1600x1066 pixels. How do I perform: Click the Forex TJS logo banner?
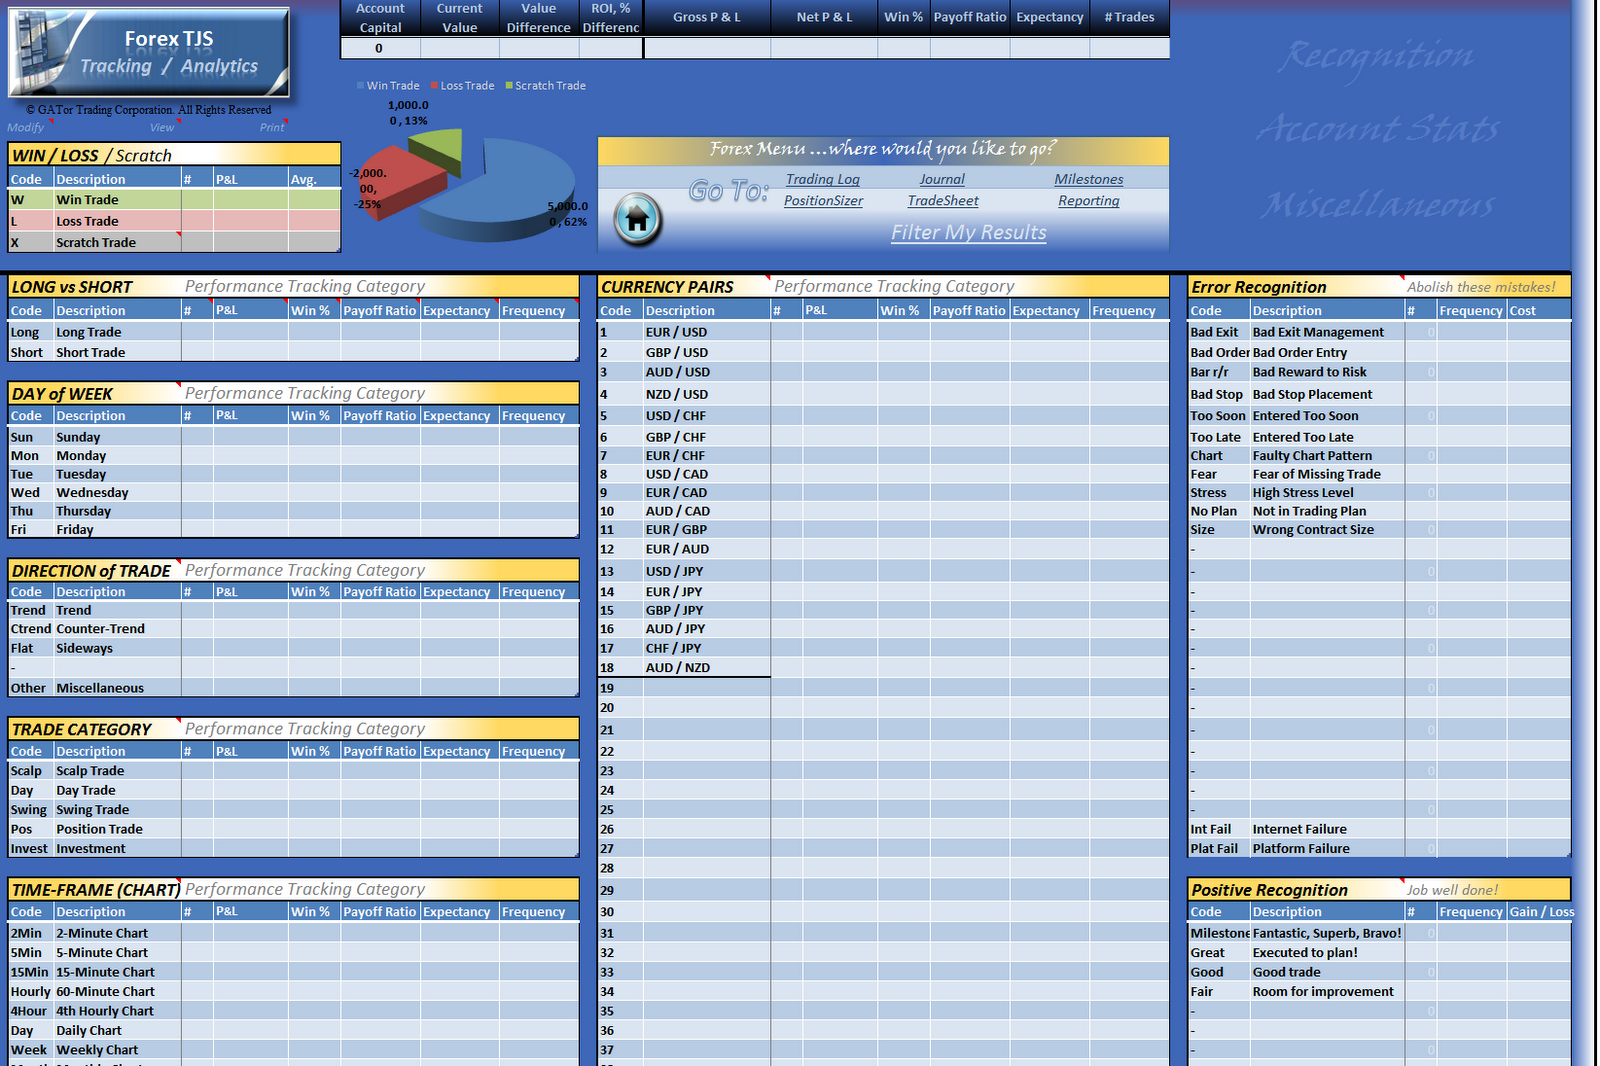click(148, 55)
